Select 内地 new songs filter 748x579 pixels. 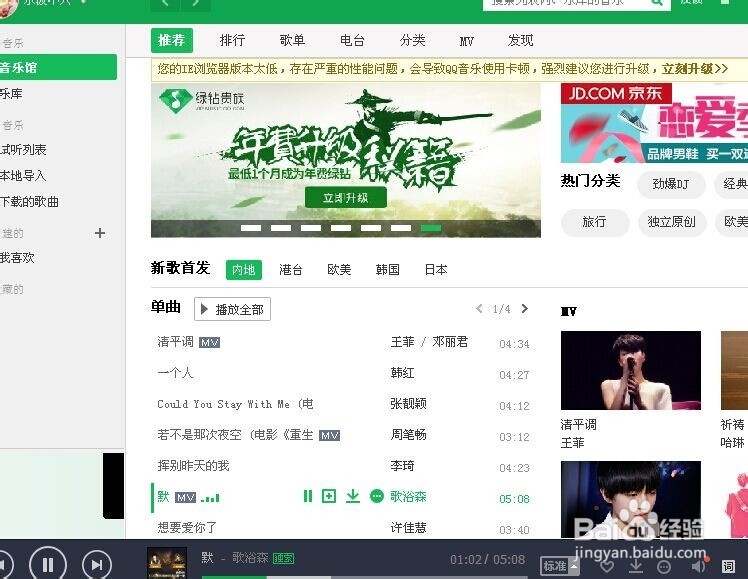pos(244,270)
